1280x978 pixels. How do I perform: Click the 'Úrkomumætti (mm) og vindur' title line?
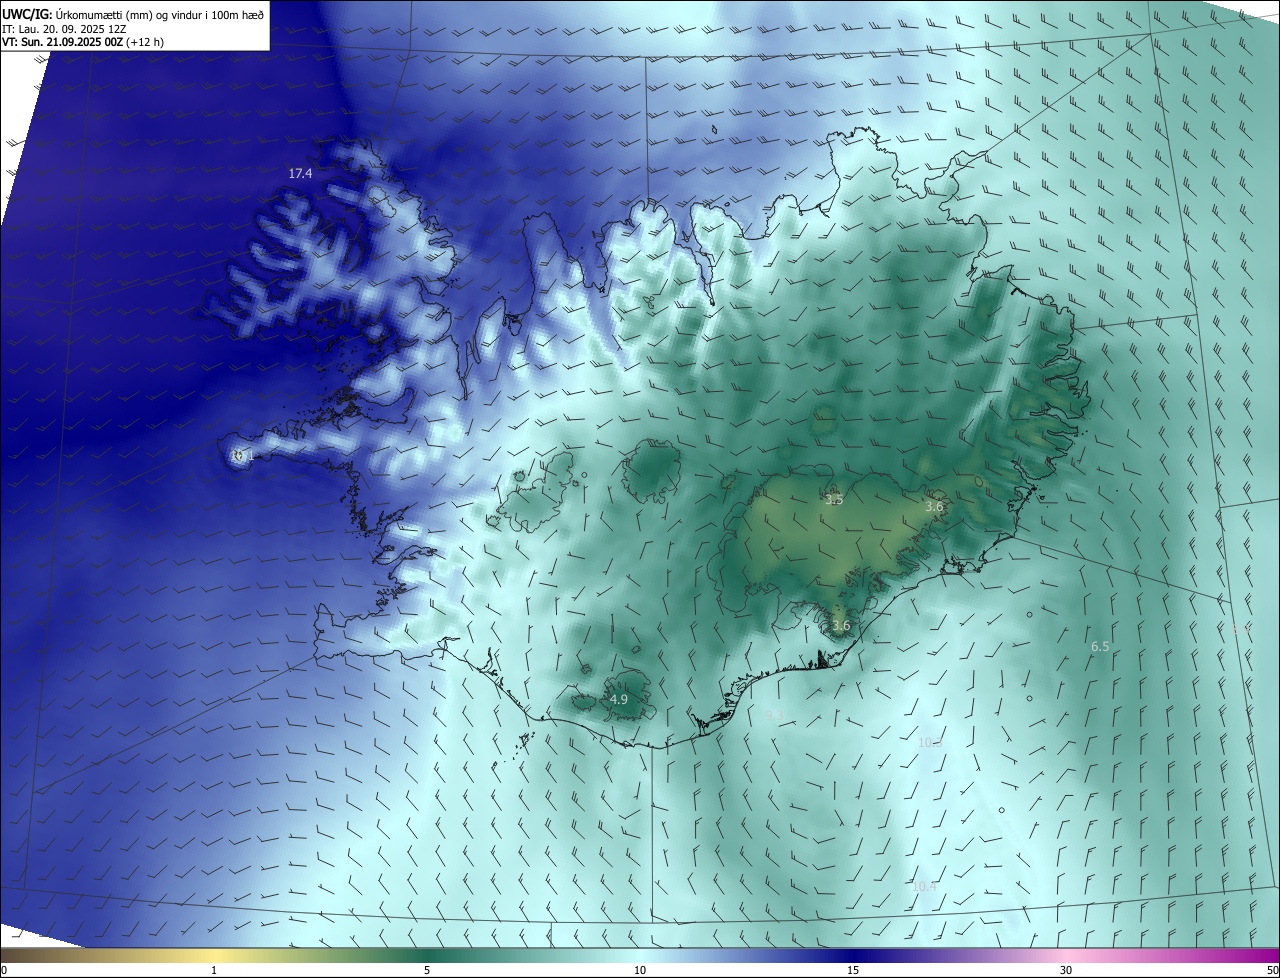tap(133, 14)
